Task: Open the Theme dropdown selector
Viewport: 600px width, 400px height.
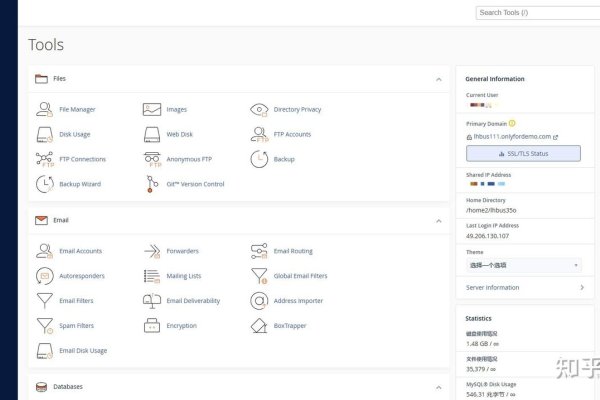Action: pos(523,265)
